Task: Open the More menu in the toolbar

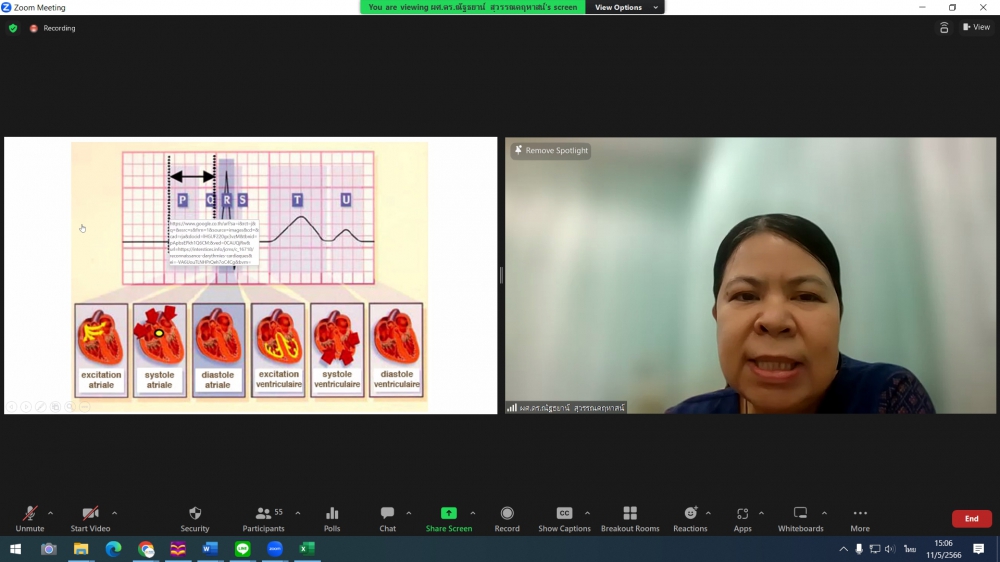Action: coord(860,518)
